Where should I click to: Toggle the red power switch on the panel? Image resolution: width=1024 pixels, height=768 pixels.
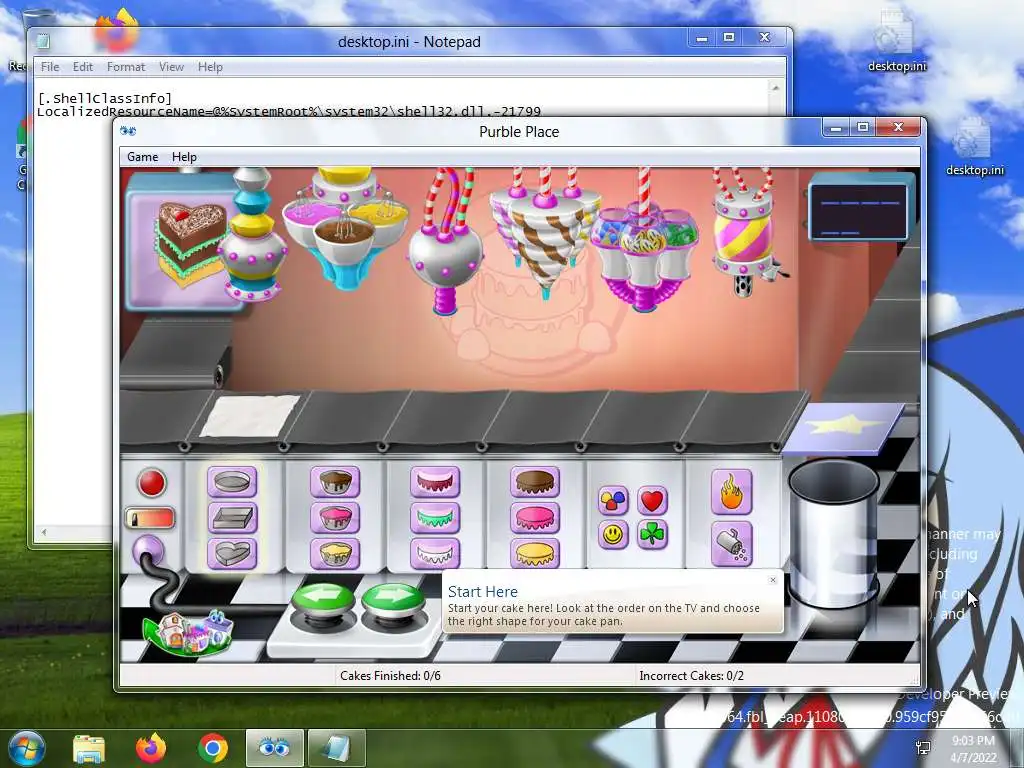coord(150,519)
